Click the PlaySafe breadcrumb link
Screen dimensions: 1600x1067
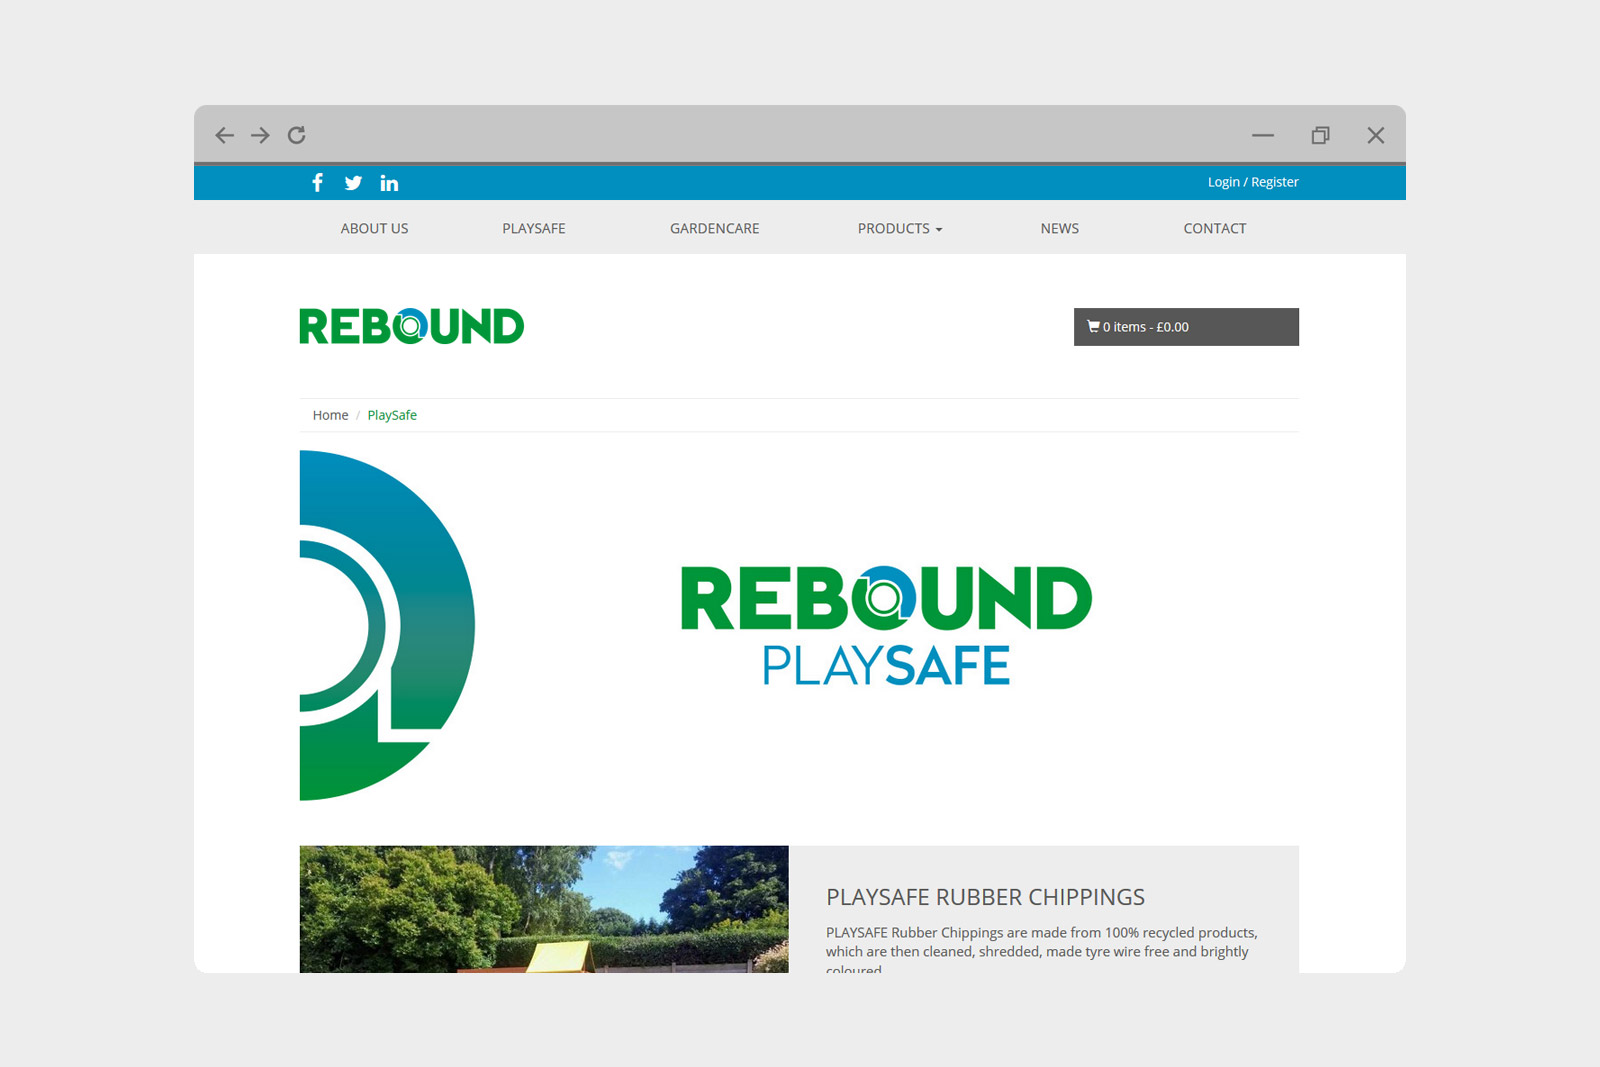tap(392, 415)
